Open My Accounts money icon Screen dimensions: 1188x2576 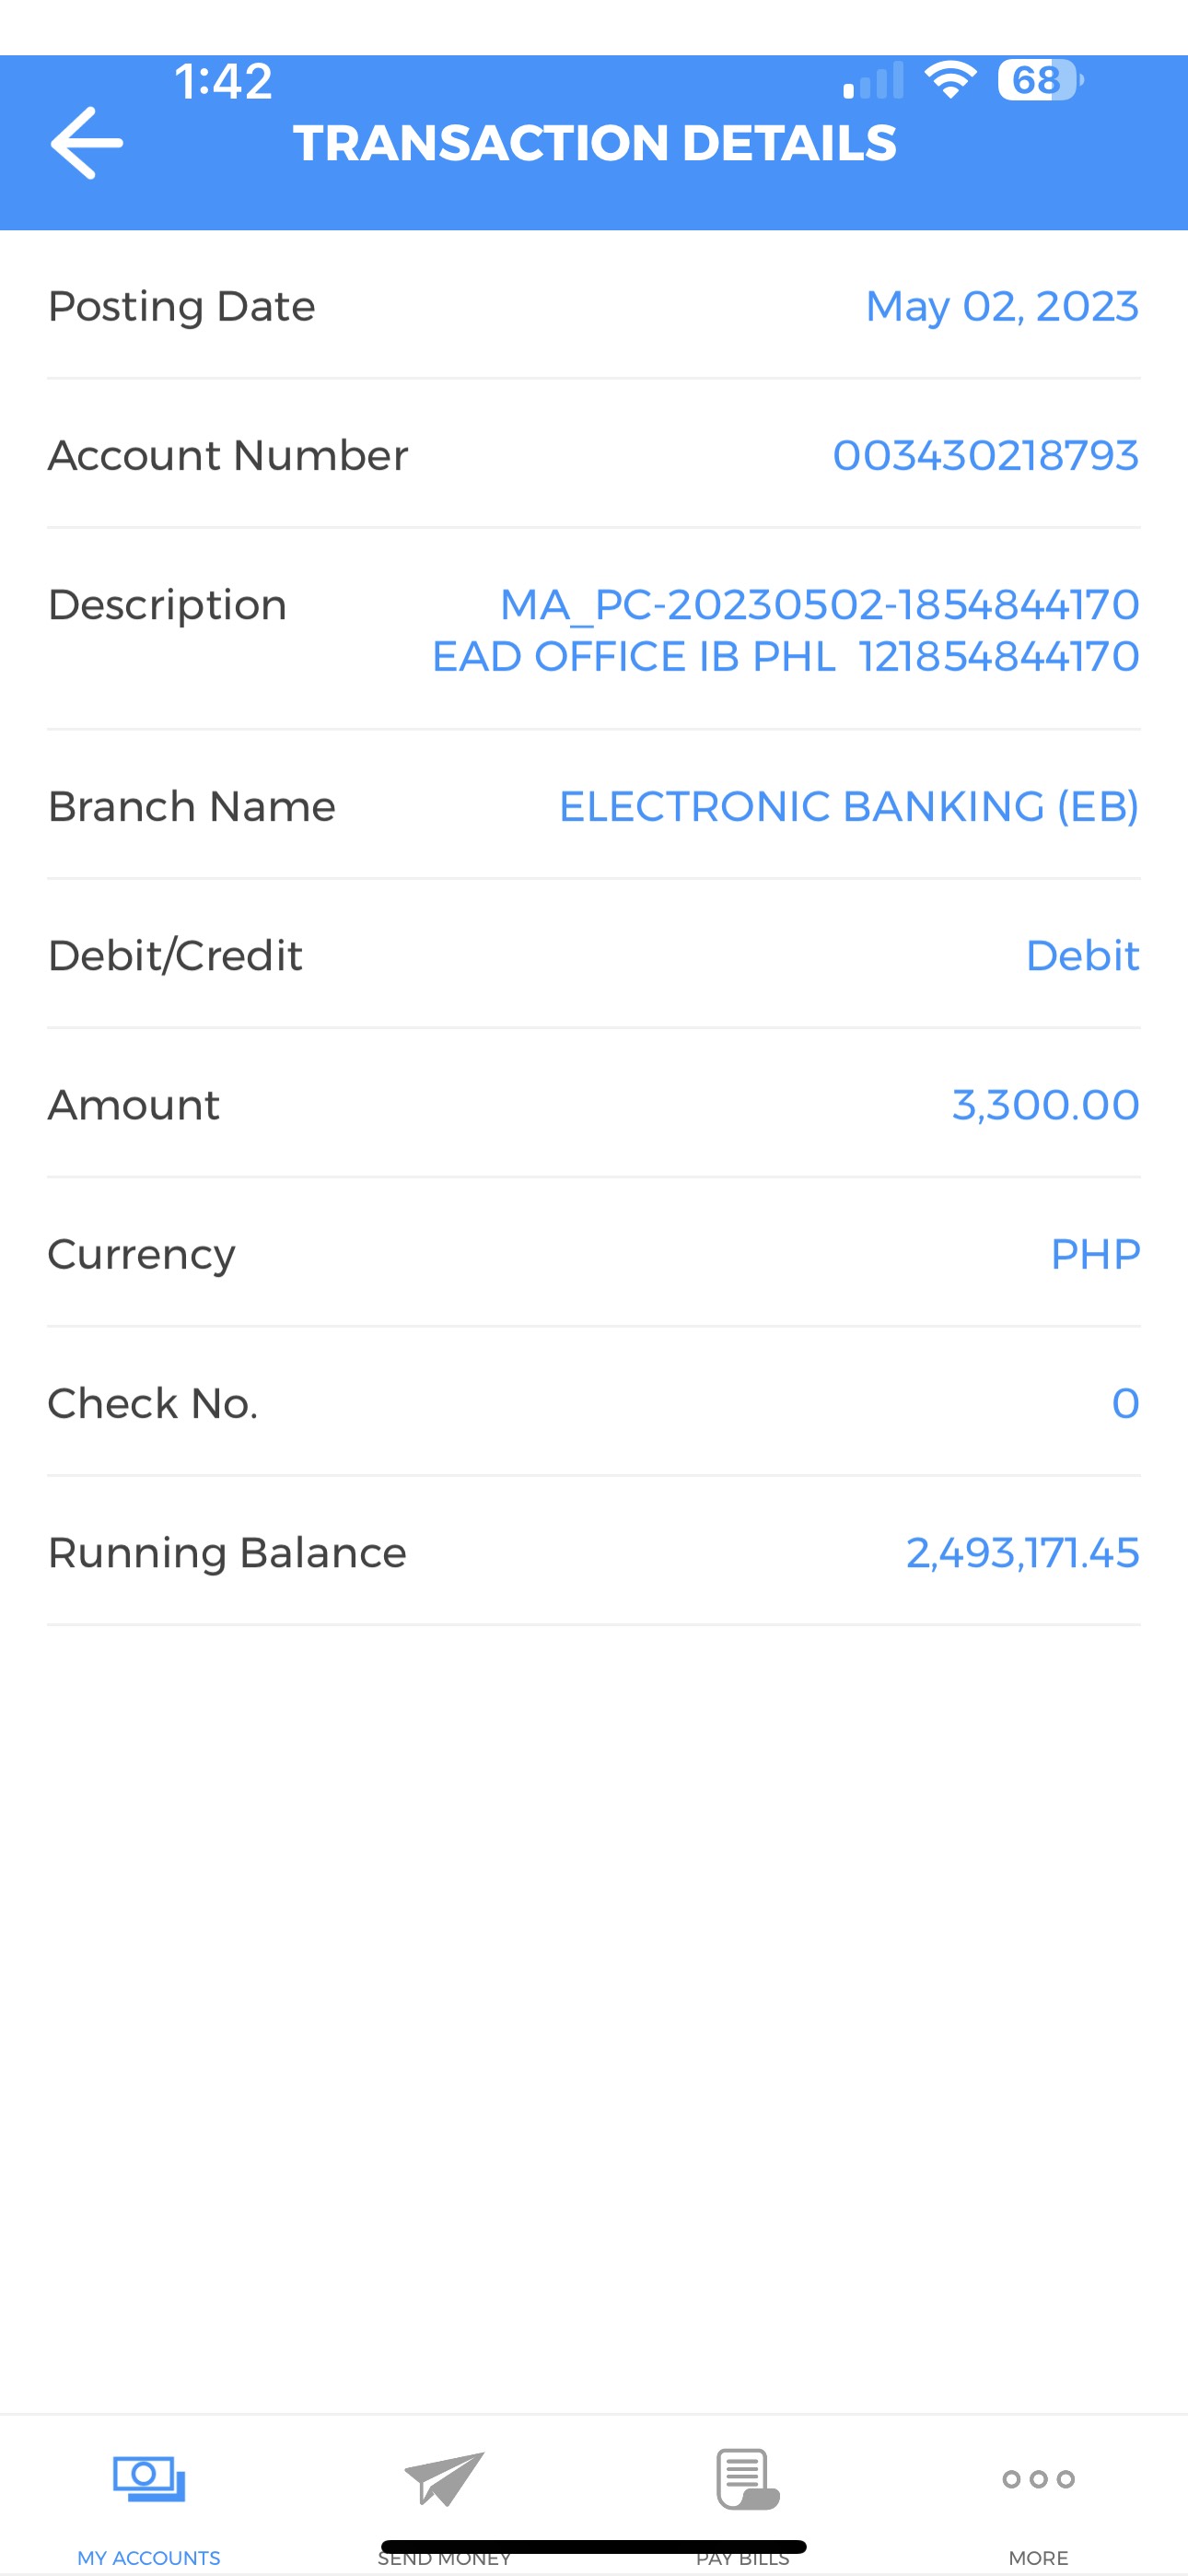point(149,2478)
